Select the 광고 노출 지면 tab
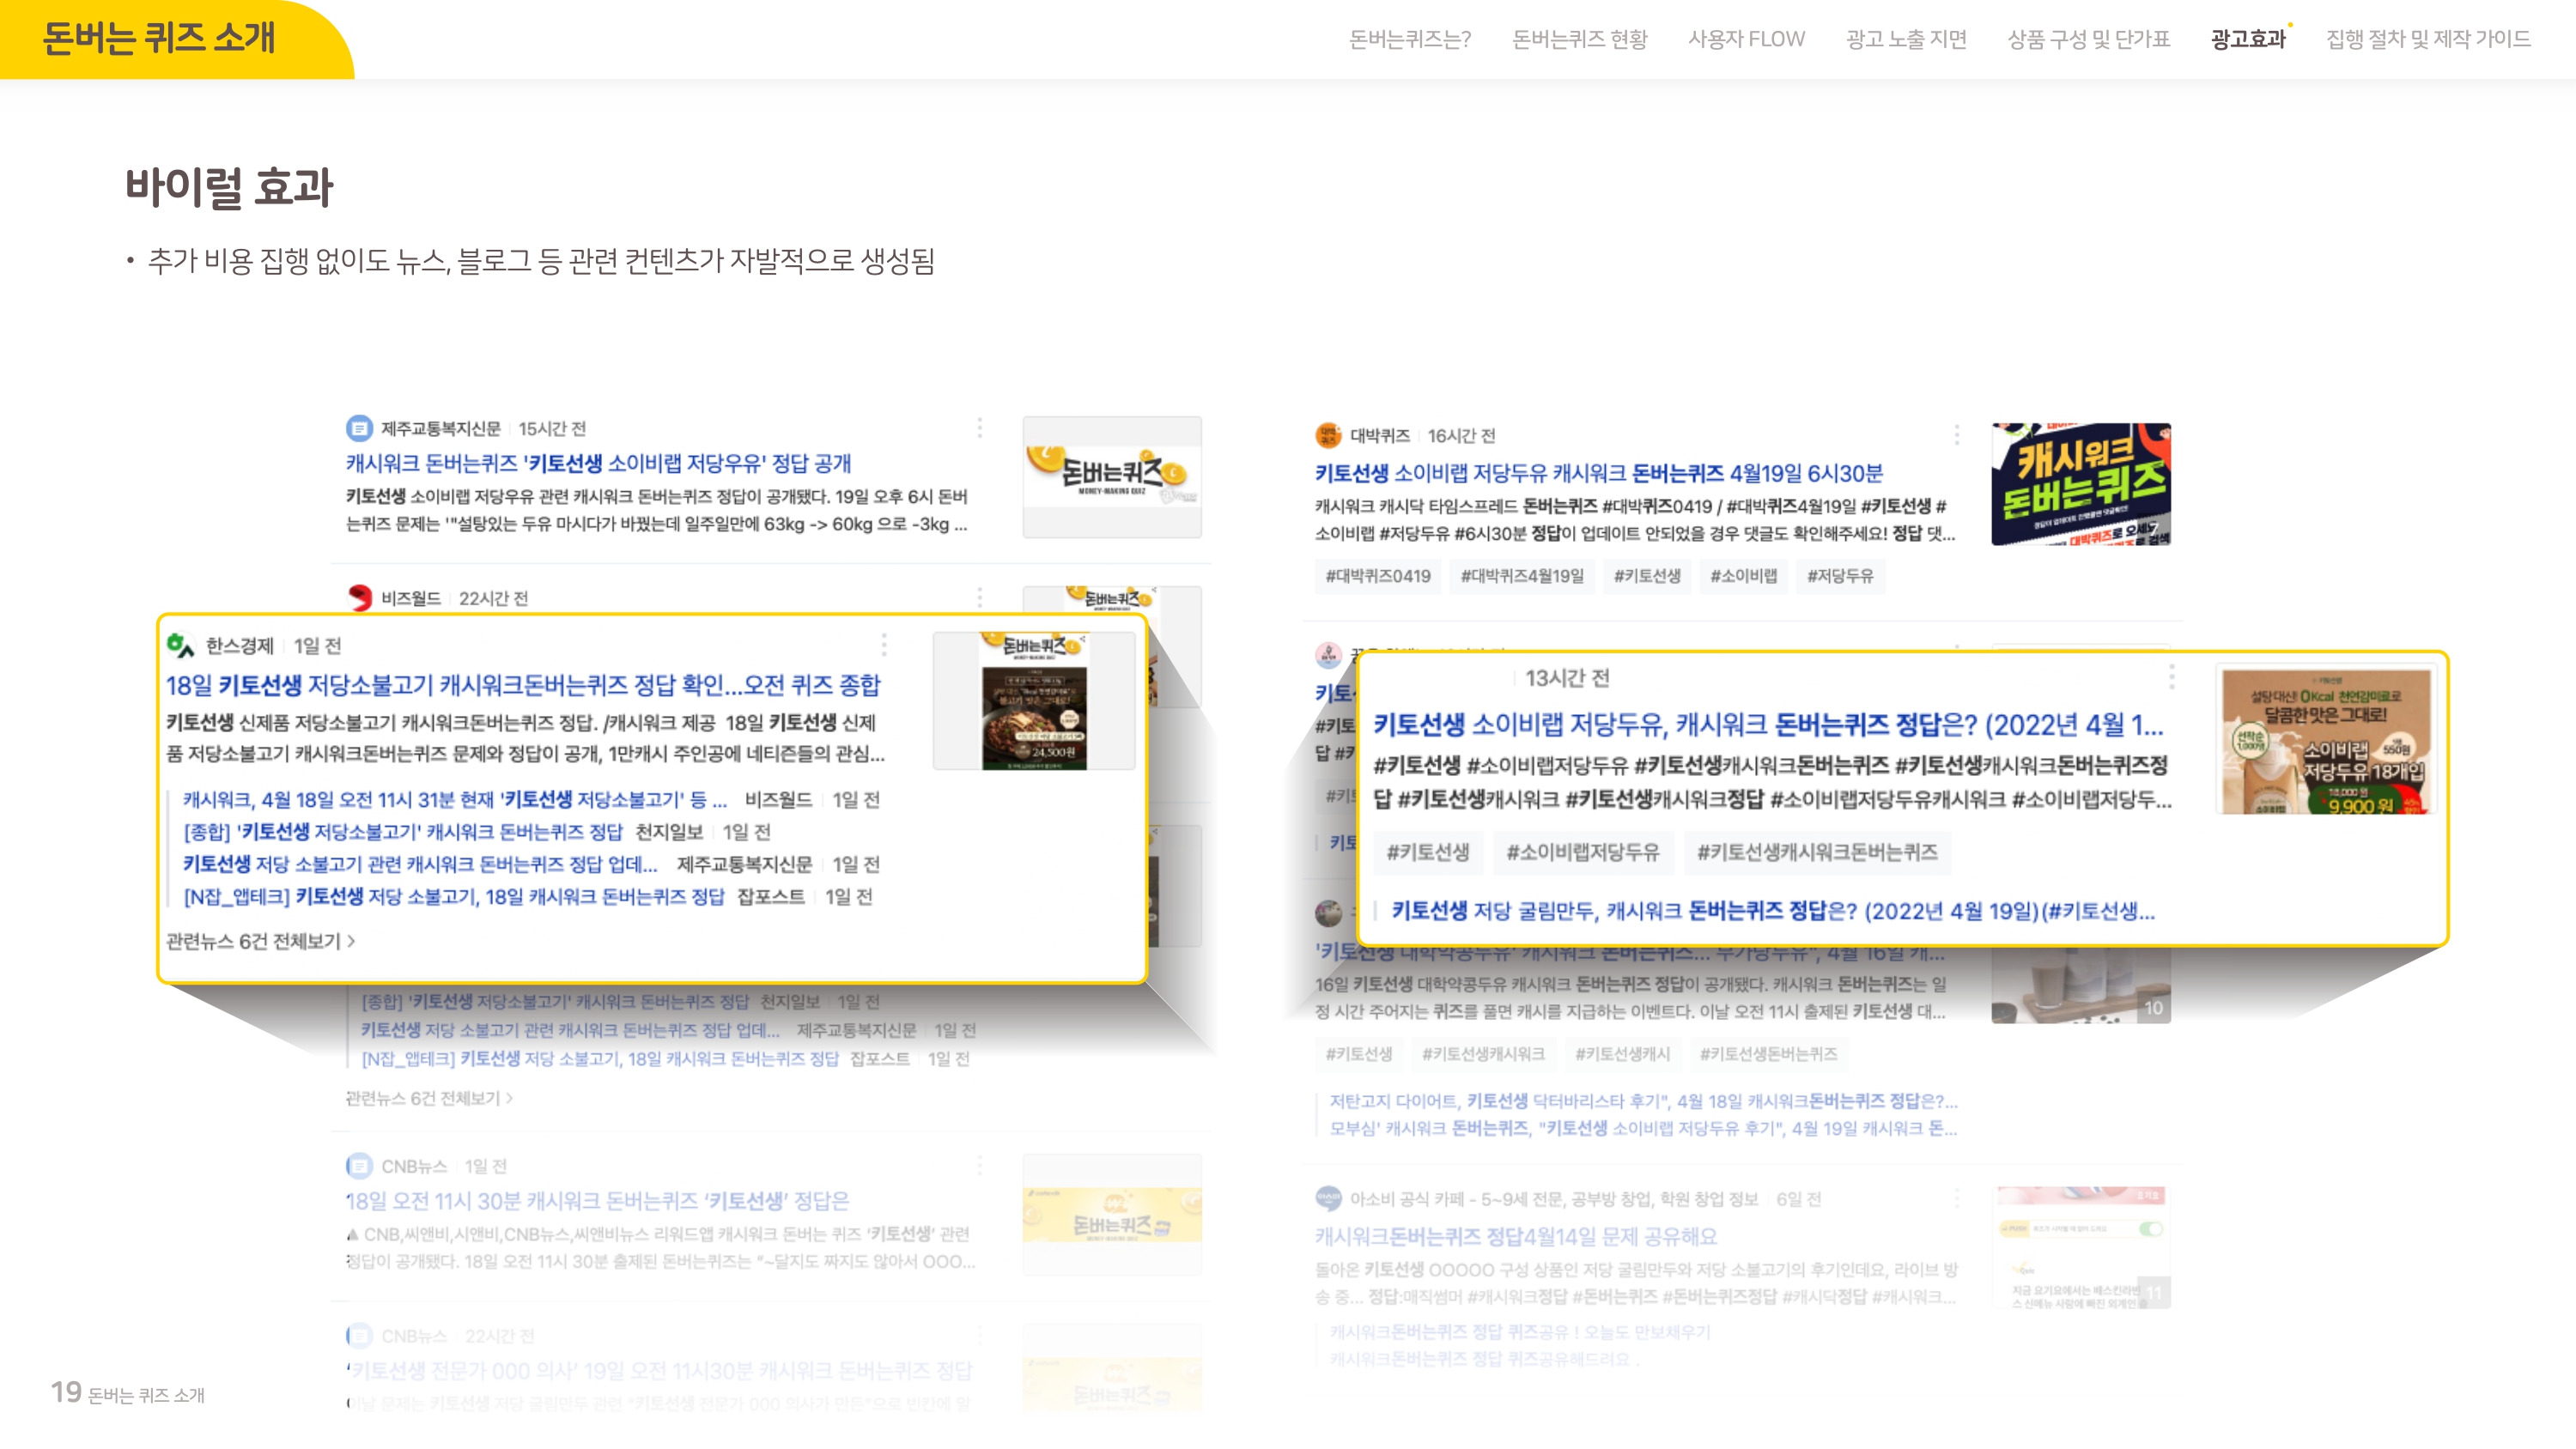The height and width of the screenshot is (1449, 2576). (1906, 39)
